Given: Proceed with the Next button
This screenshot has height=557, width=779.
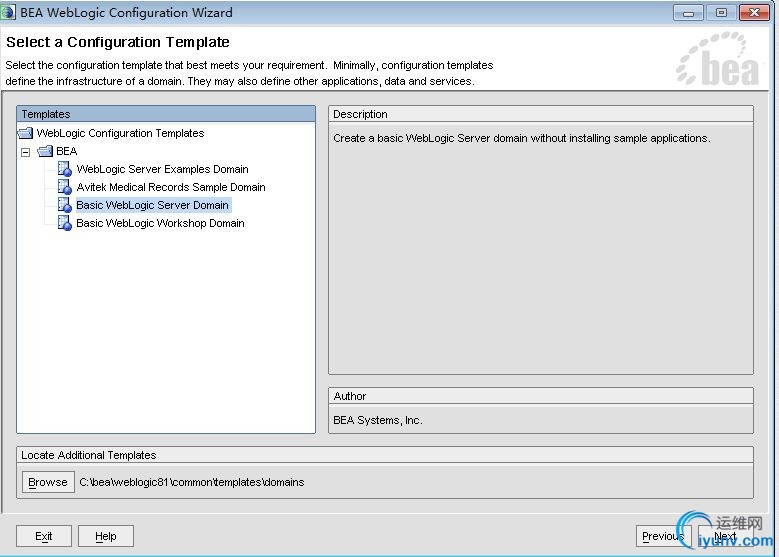Looking at the screenshot, I should (725, 536).
